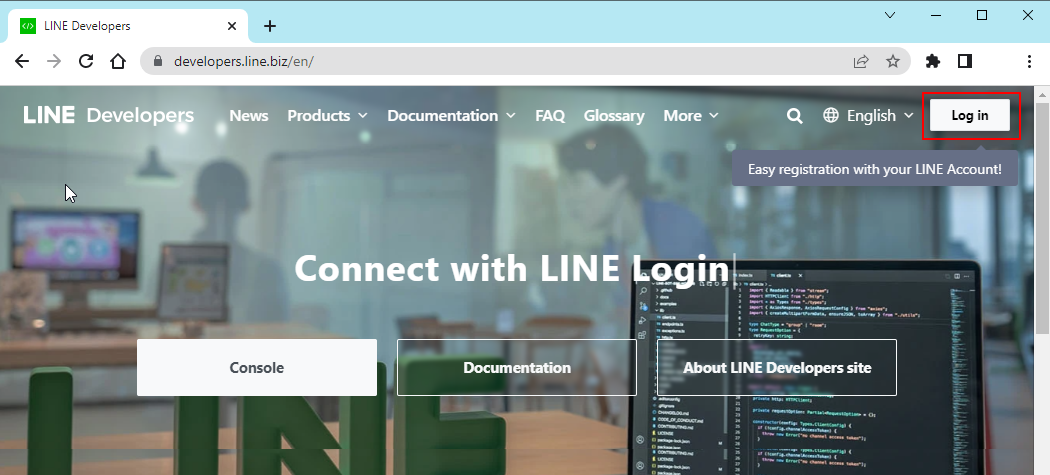Go to the FAQ page
1050x475 pixels.
[550, 116]
